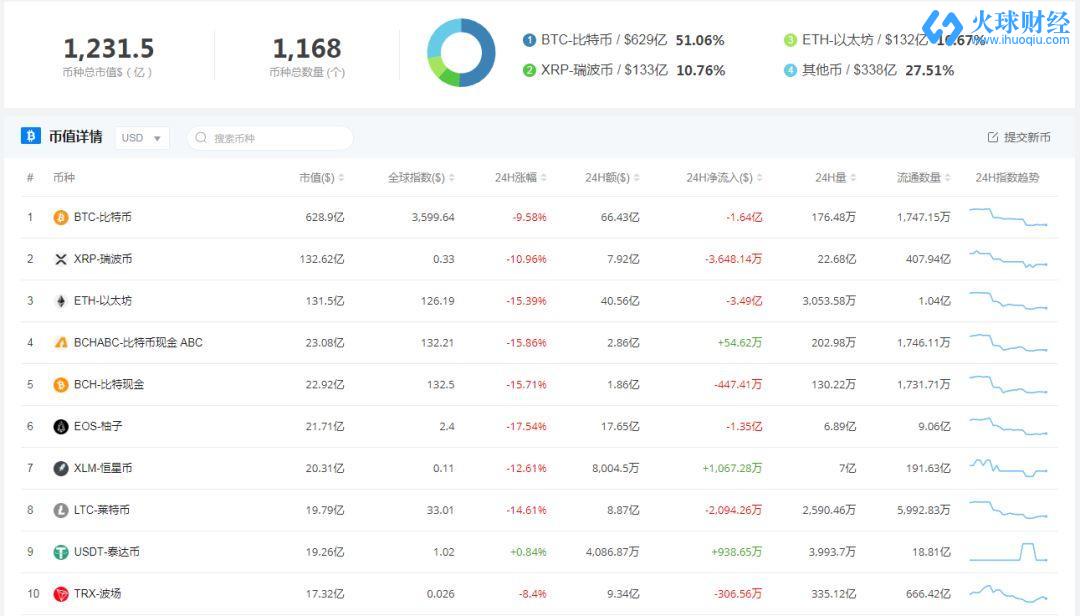
Task: Open TRX-波场 coin details
Action: click(x=97, y=594)
